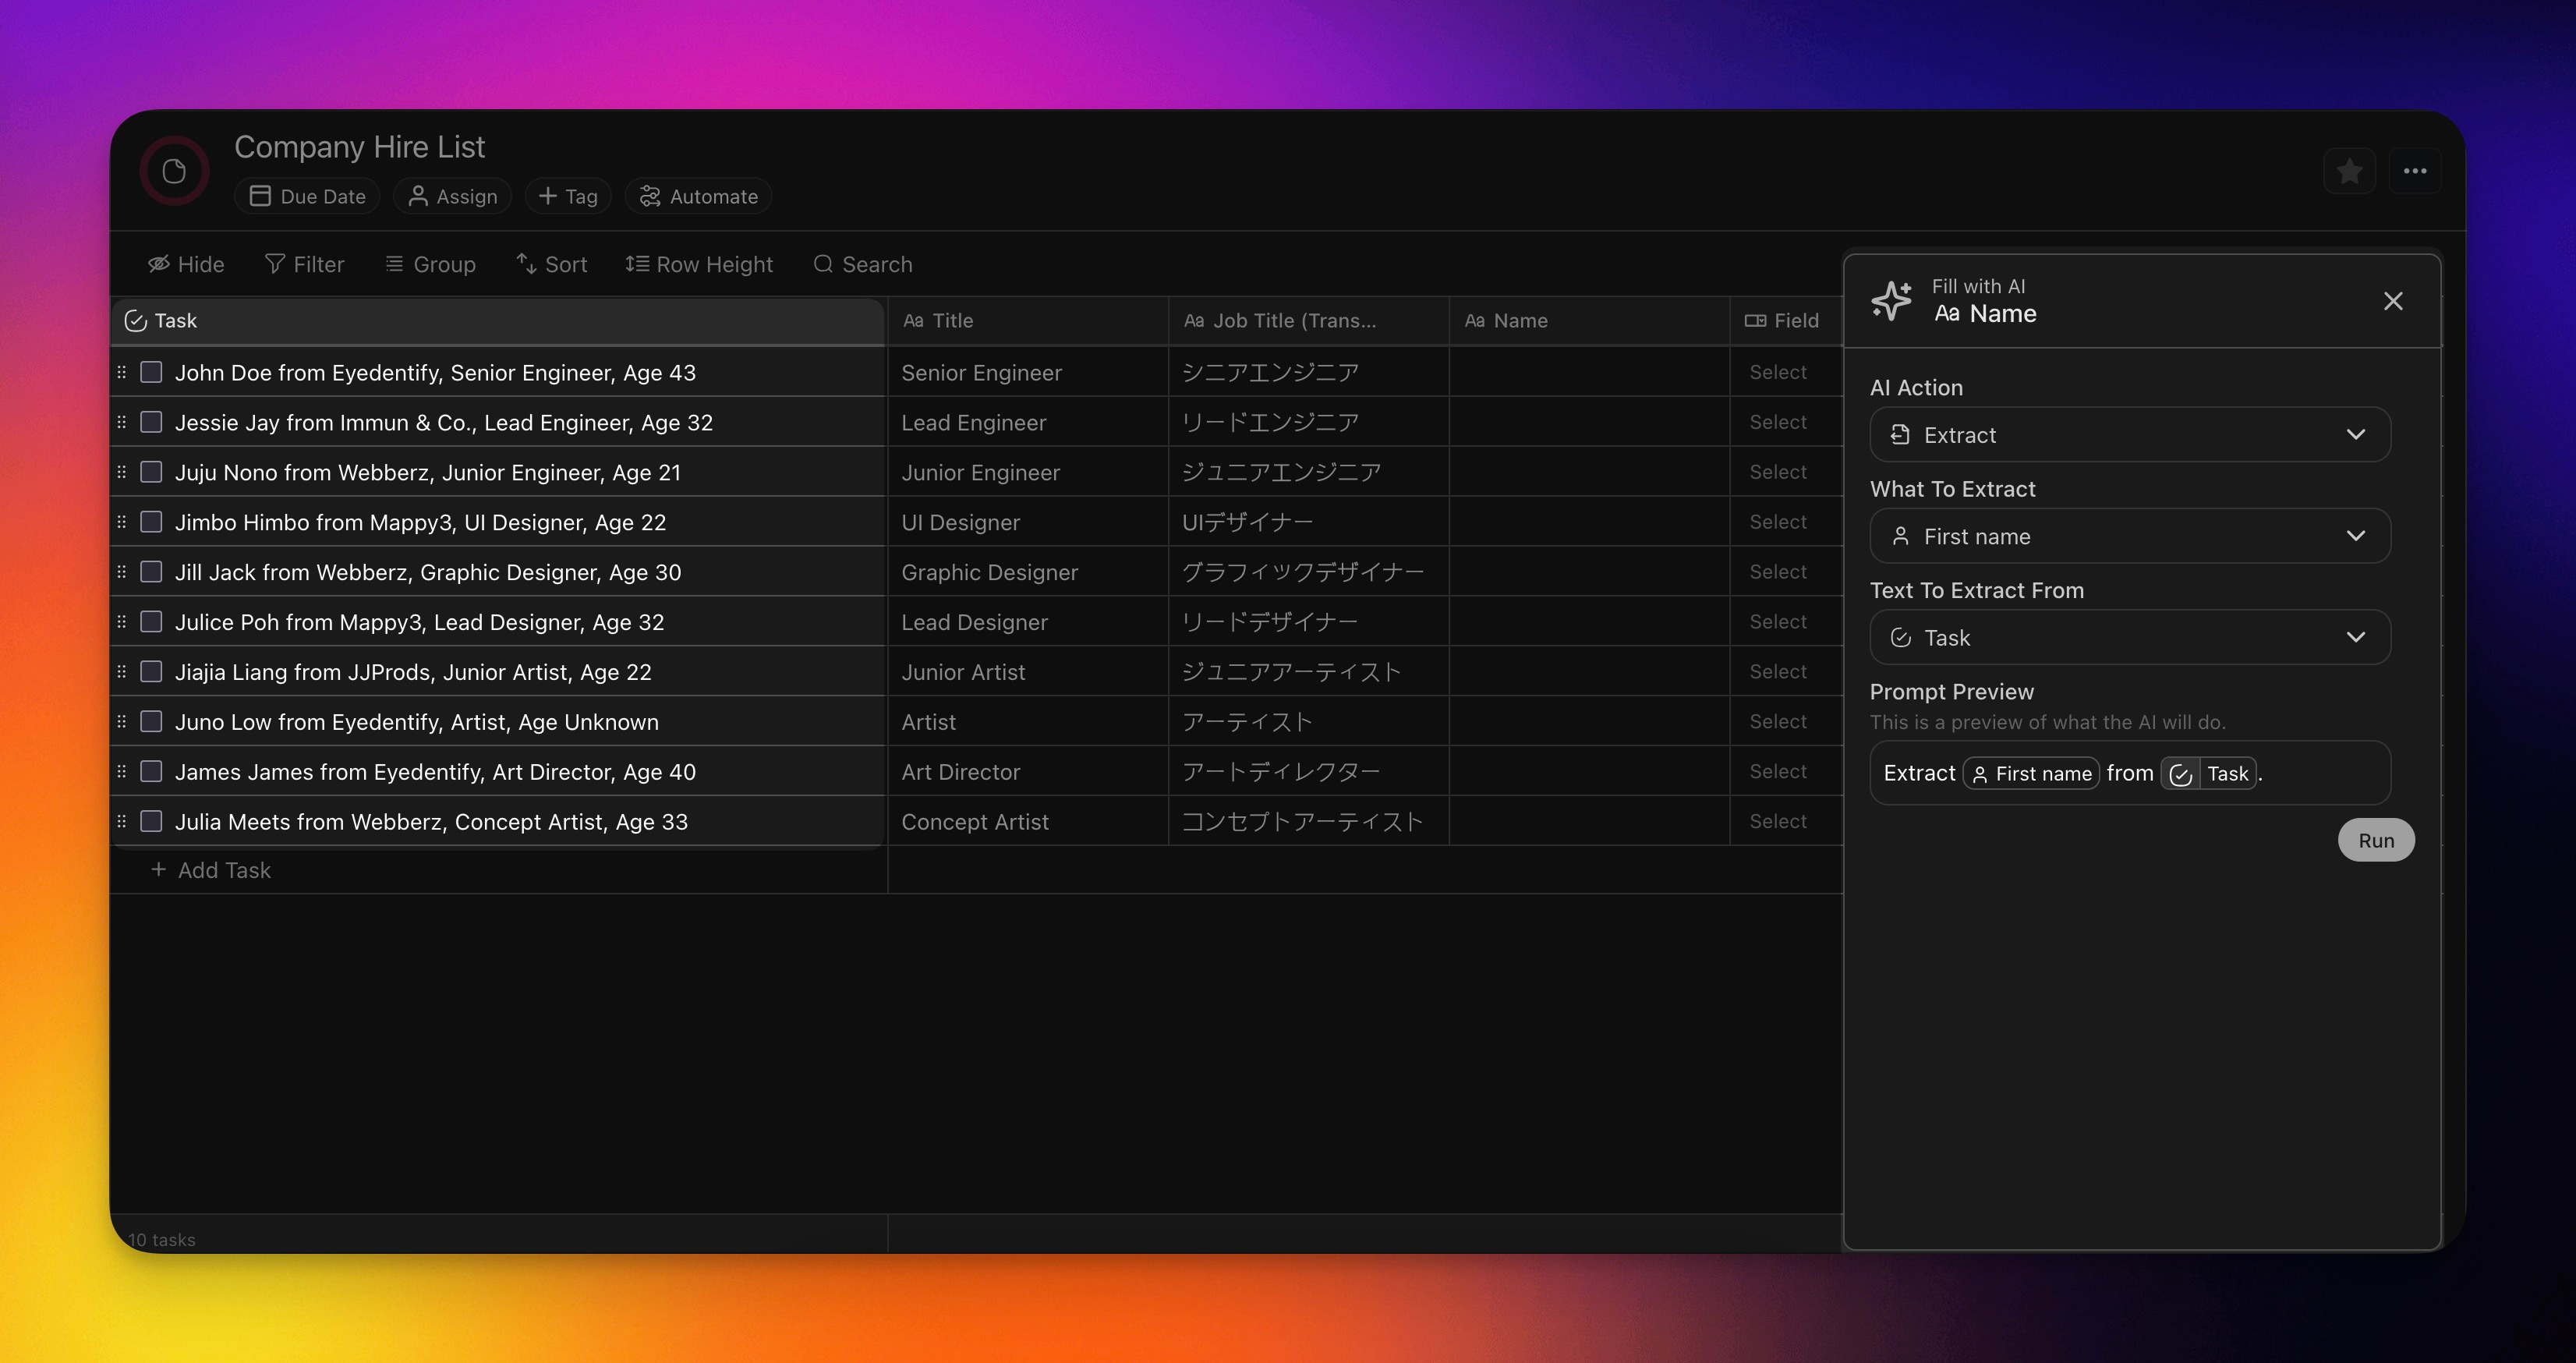Tick the Jimbo Himbo task checkbox
Image resolution: width=2576 pixels, height=1363 pixels.
pos(151,522)
